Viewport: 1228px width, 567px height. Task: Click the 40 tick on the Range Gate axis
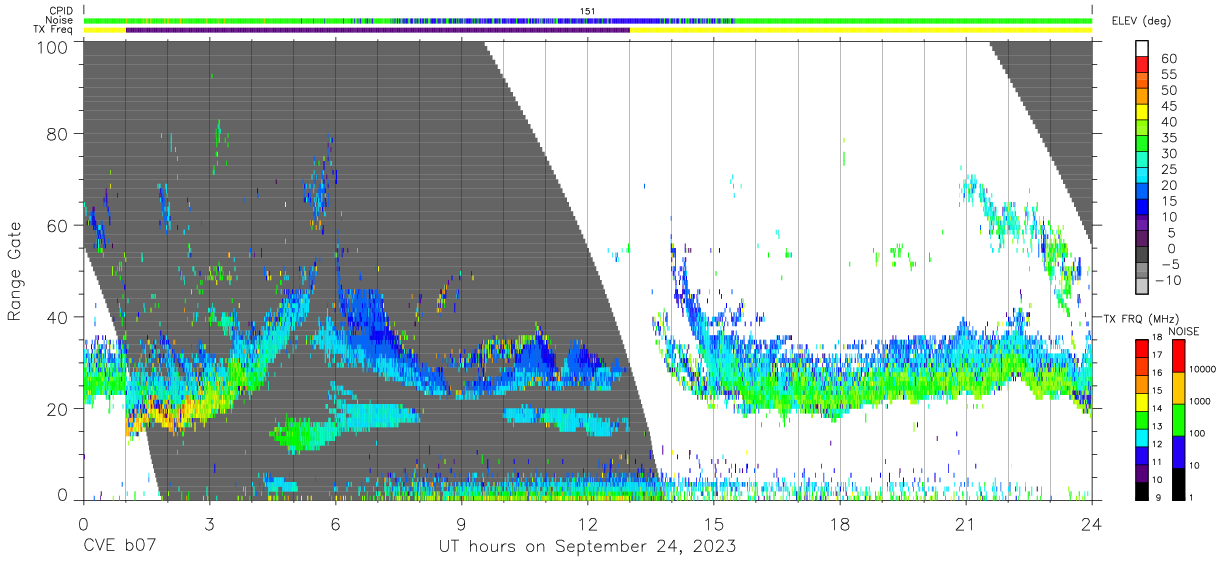(x=57, y=317)
